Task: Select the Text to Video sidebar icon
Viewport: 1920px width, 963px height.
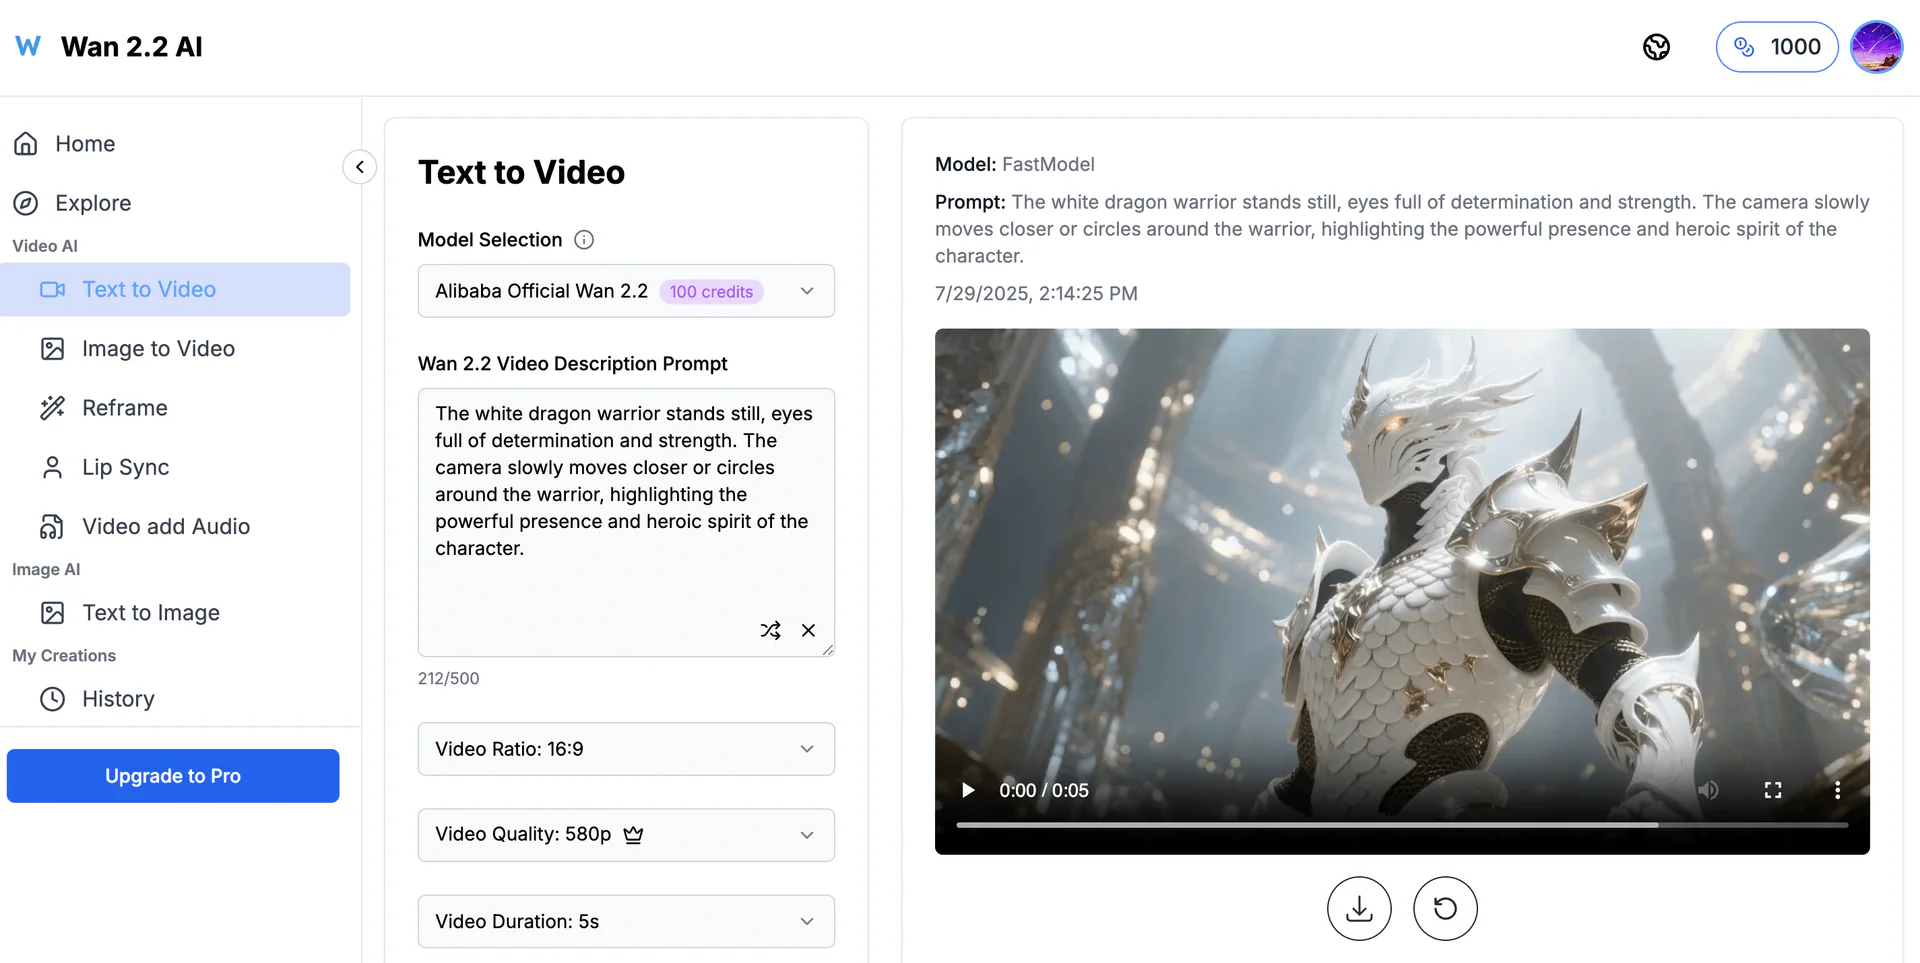Action: [52, 289]
